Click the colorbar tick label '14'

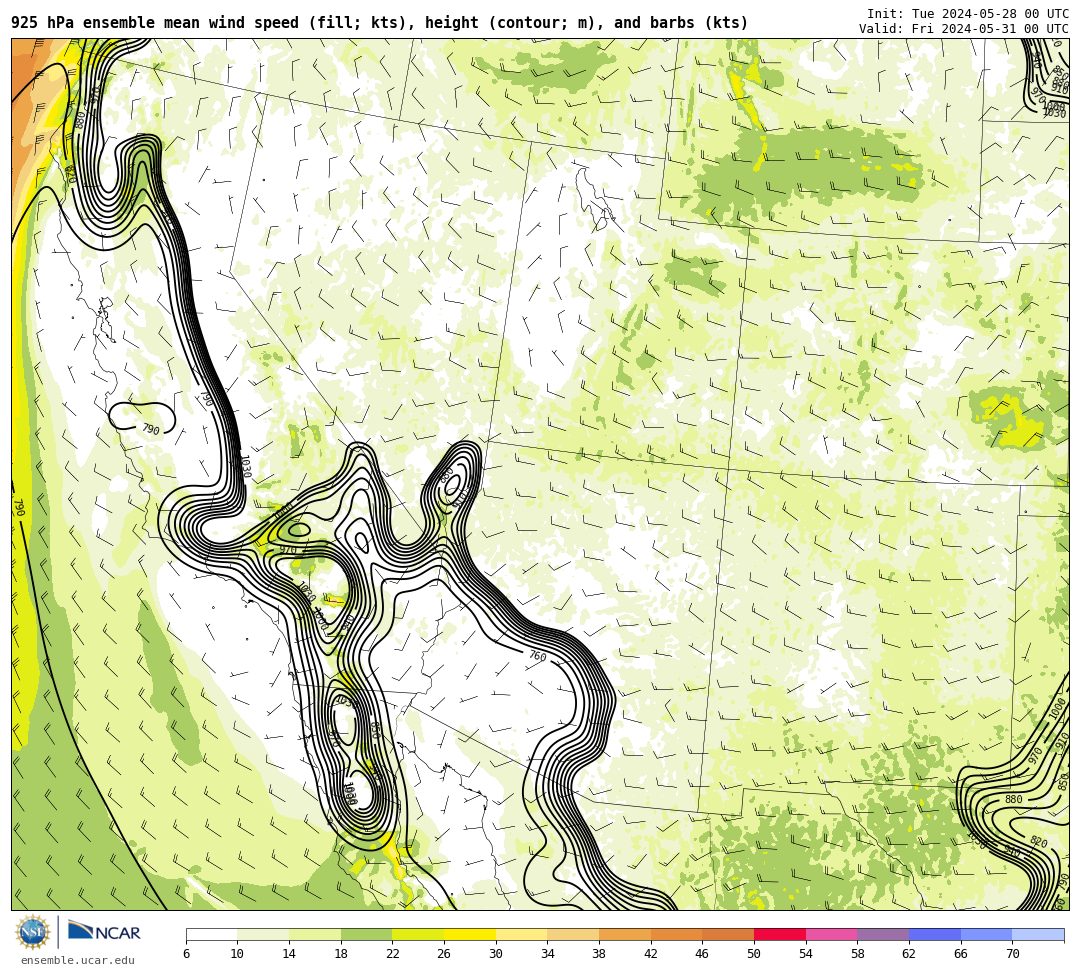pyautogui.click(x=289, y=954)
